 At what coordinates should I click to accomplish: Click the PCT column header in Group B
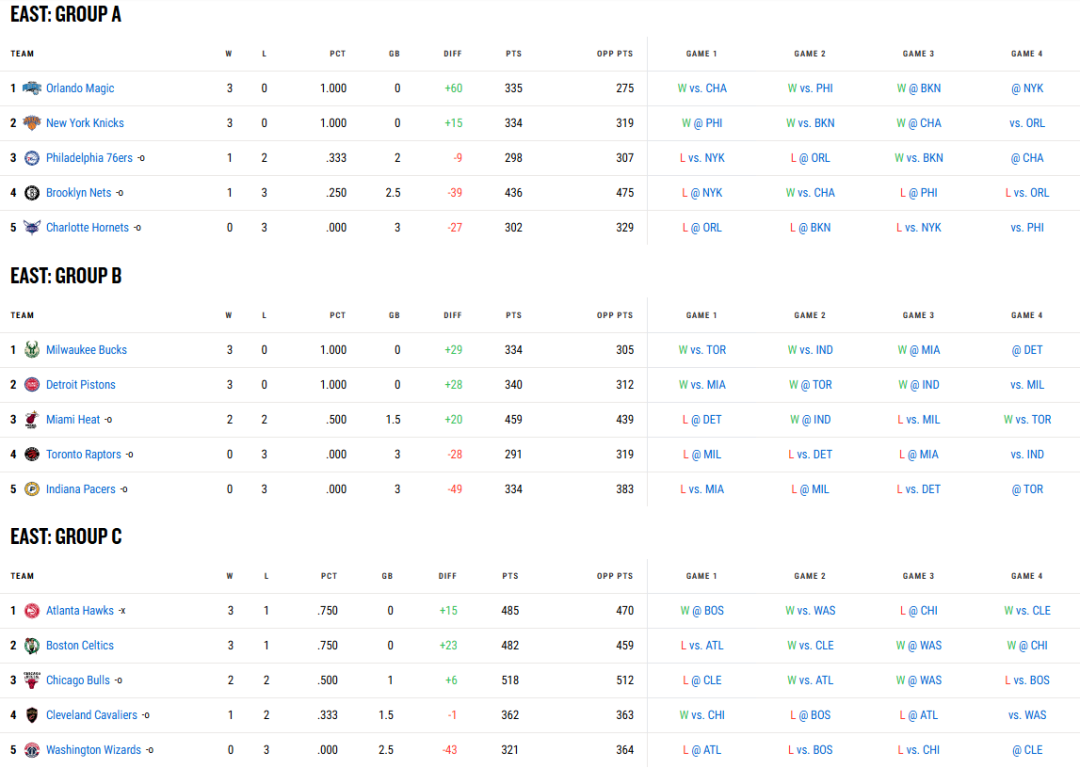click(338, 315)
